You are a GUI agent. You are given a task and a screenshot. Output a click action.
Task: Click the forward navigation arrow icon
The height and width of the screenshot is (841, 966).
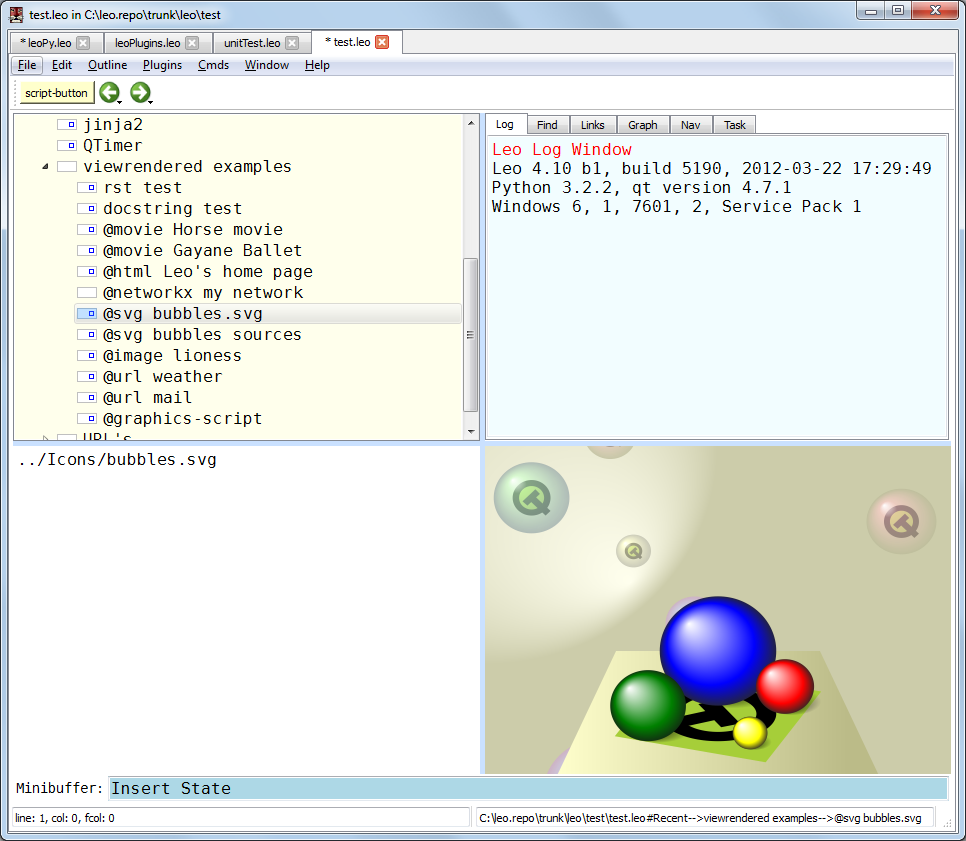point(140,92)
